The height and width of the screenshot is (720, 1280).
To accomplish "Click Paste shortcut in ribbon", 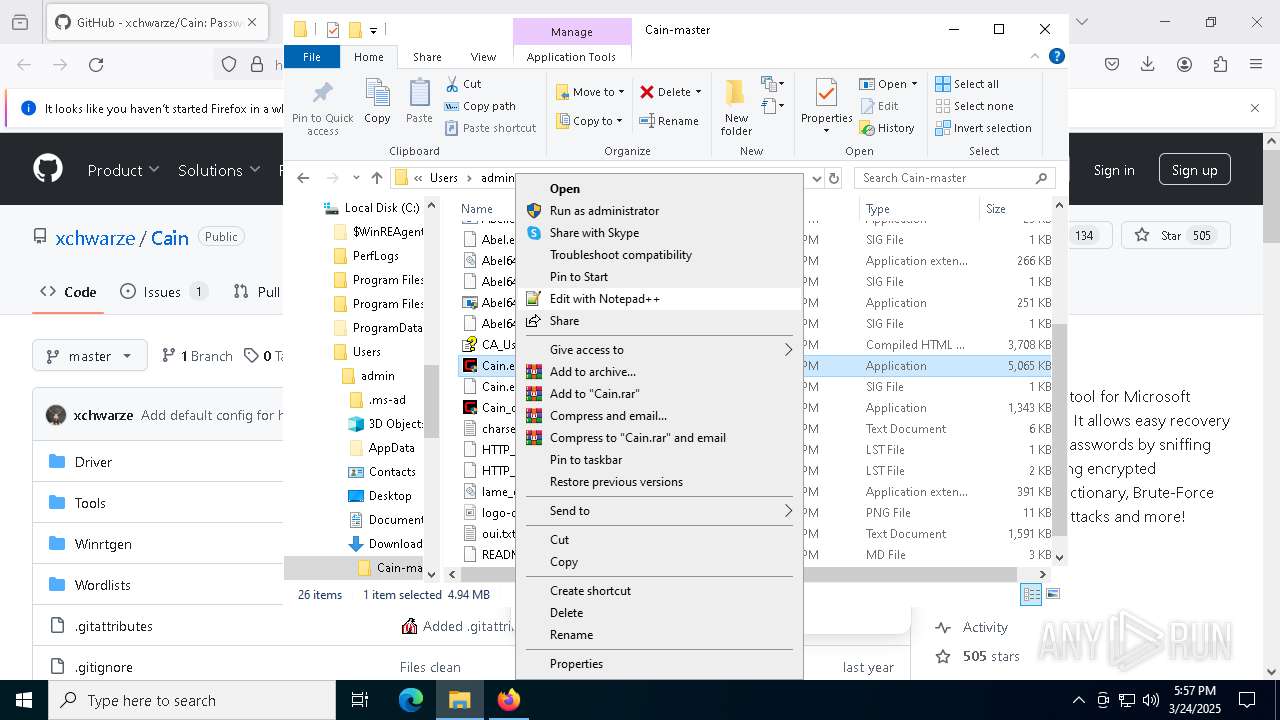I will 490,128.
